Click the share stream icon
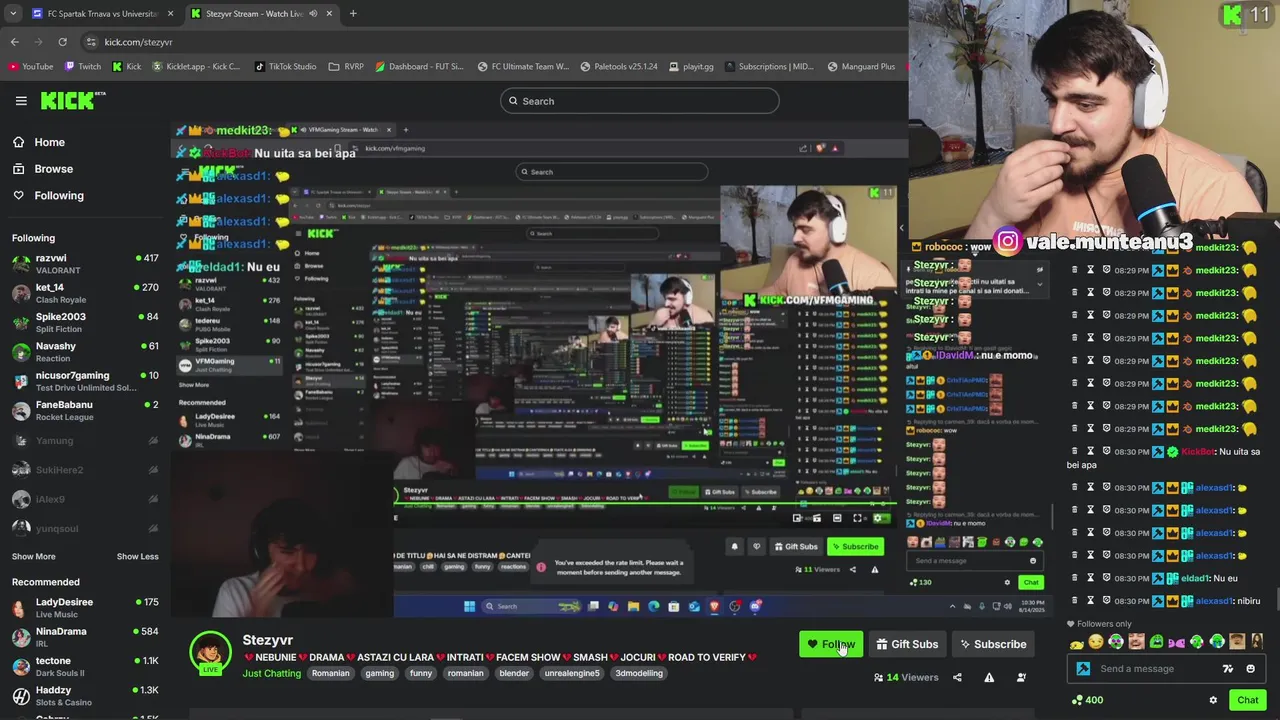The width and height of the screenshot is (1280, 720). [957, 678]
